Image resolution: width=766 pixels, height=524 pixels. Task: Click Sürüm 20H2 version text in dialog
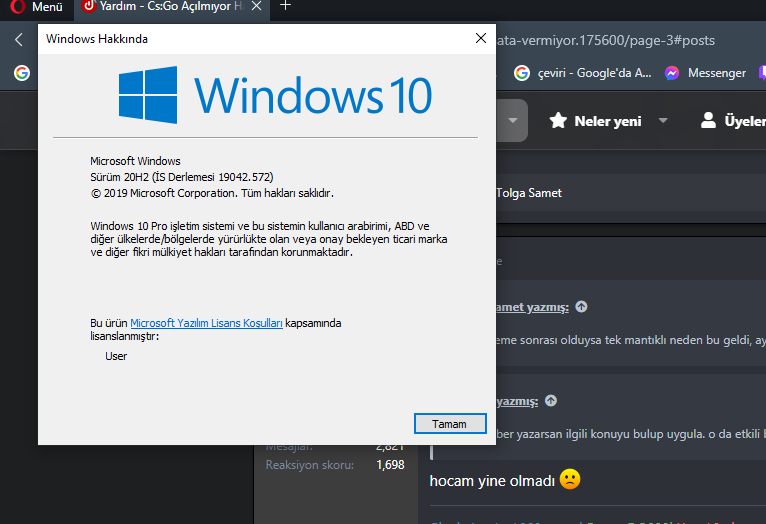[182, 177]
